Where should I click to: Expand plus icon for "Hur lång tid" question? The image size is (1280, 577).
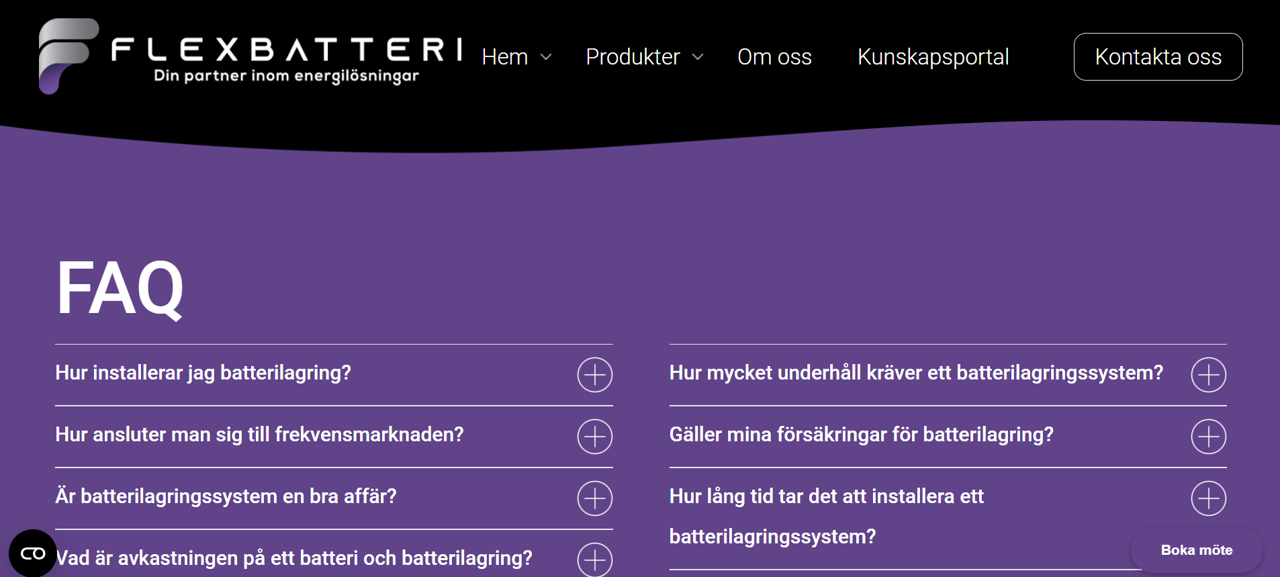1209,498
